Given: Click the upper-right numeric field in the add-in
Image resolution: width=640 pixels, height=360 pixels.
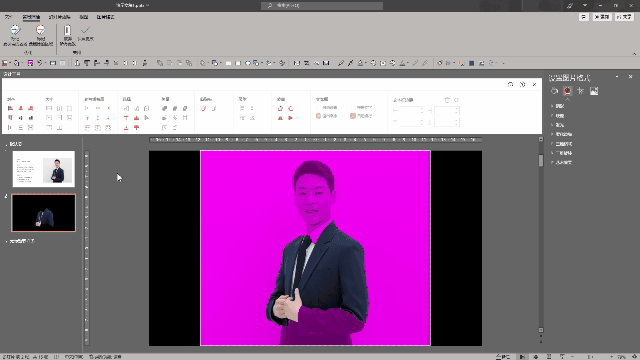Looking at the screenshot, I should point(447,111).
